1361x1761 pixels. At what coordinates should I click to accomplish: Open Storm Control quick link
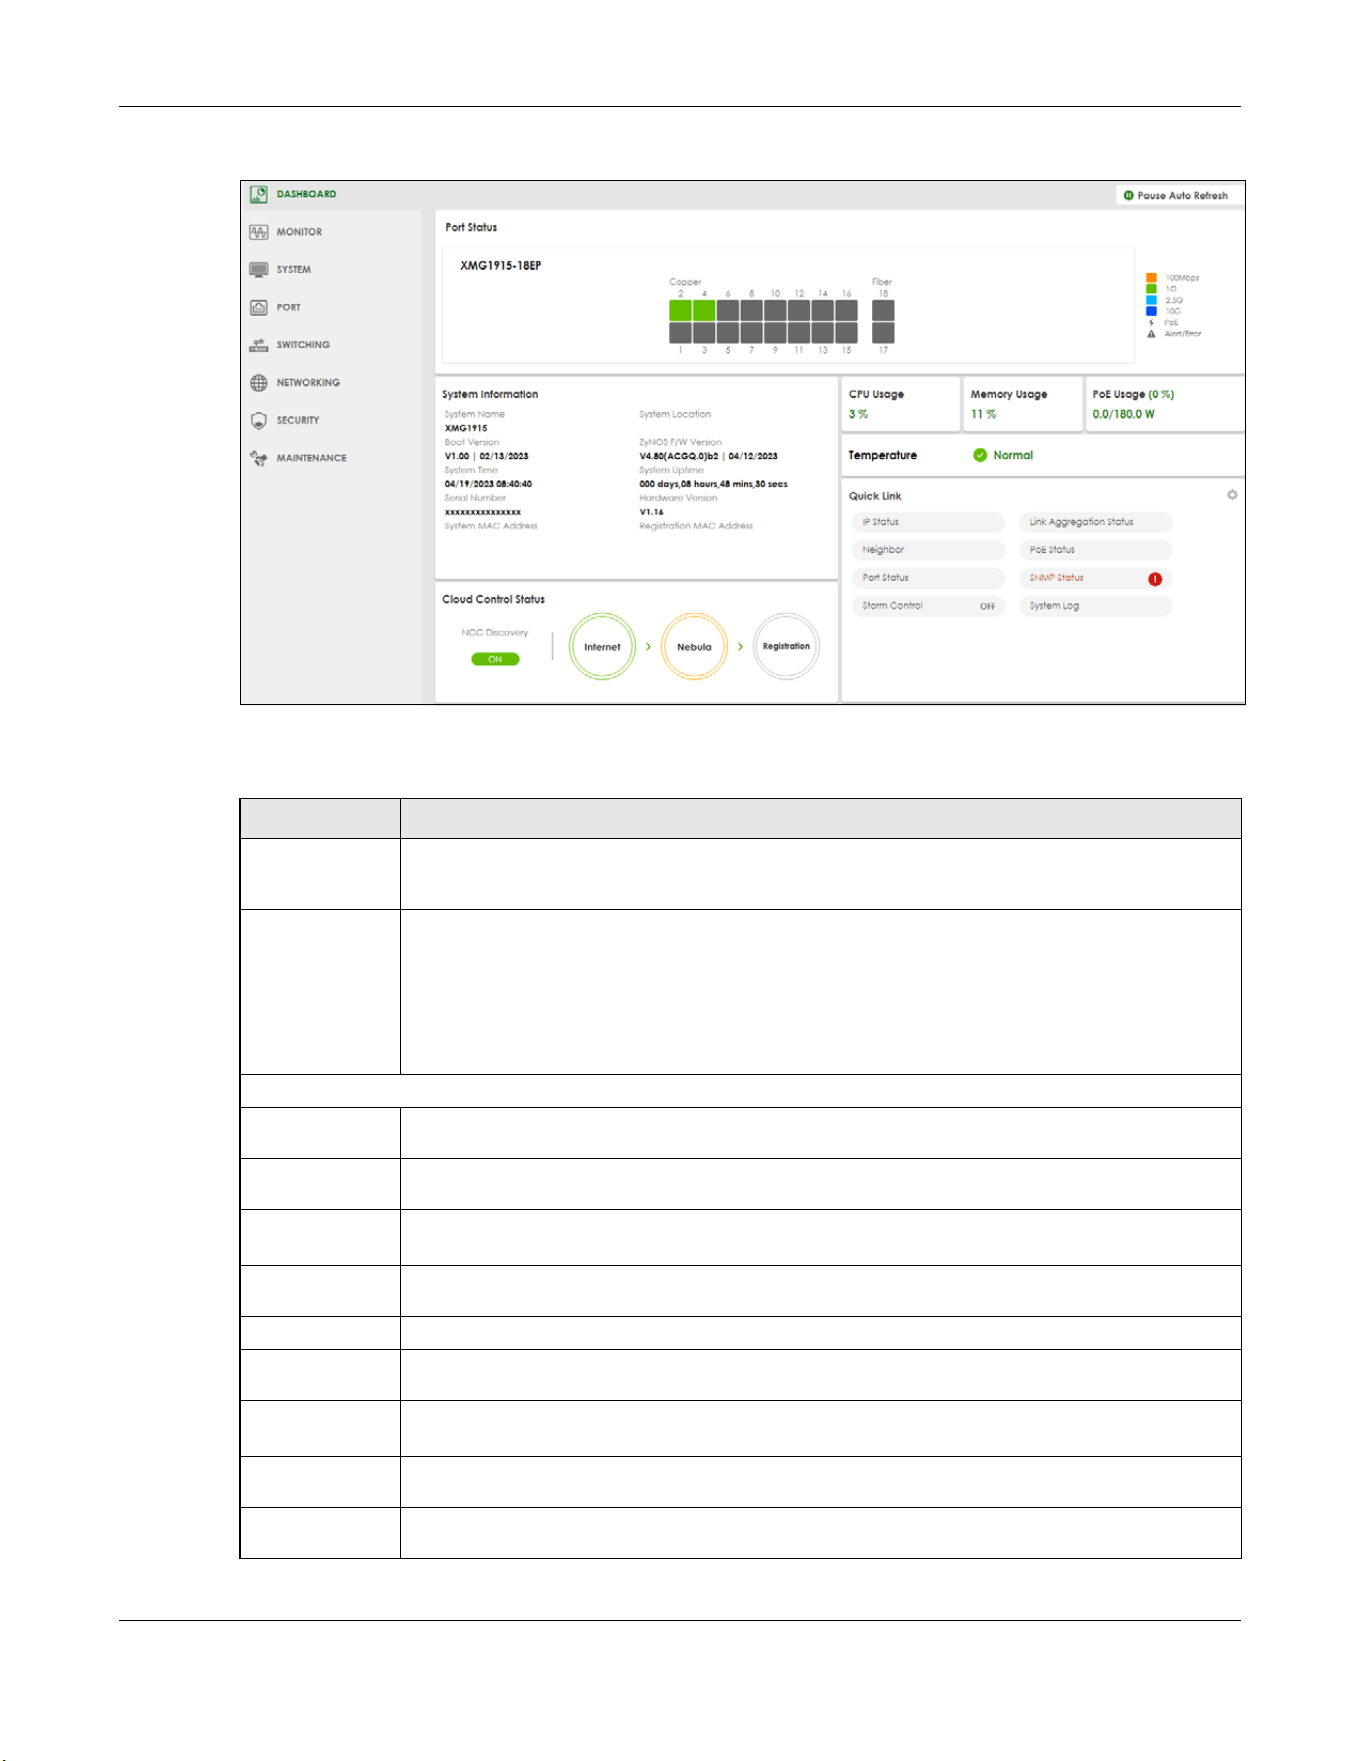click(x=928, y=606)
